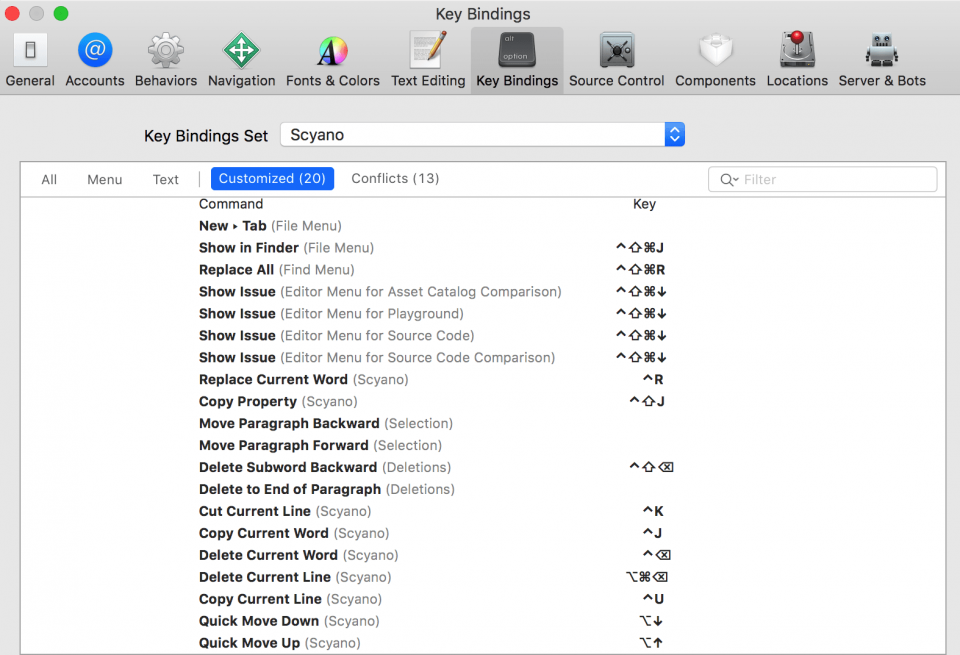
Task: Open the Key Bindings Set dropdown
Action: [x=674, y=132]
